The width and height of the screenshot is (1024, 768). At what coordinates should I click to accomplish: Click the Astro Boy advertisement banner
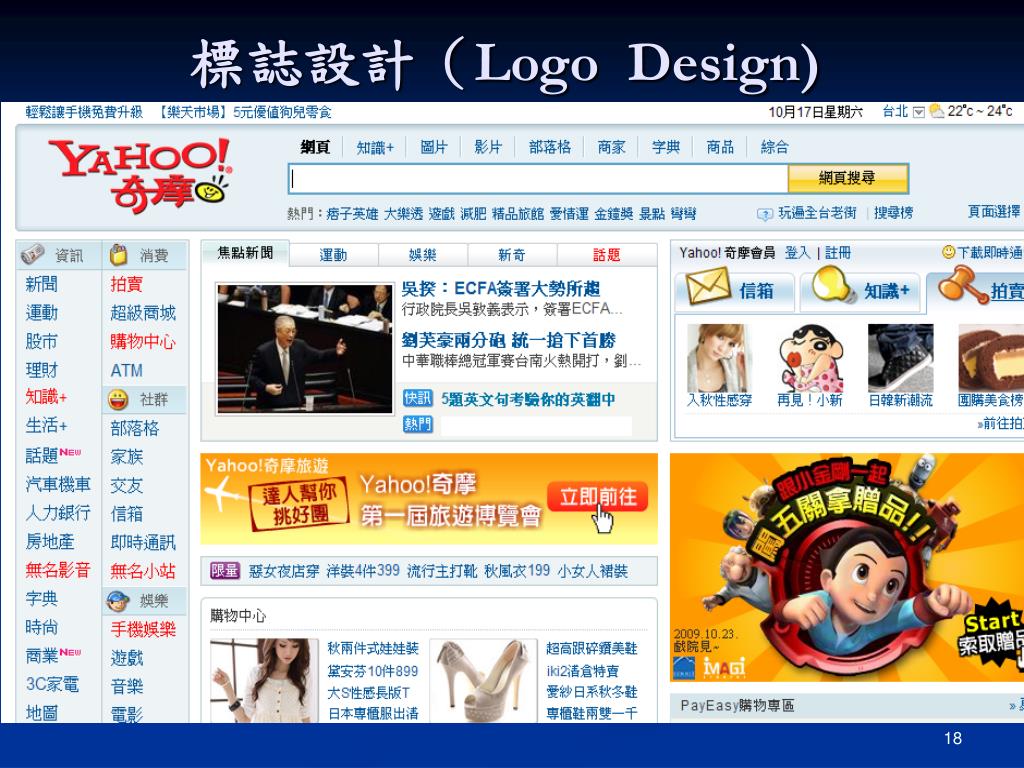(x=846, y=568)
